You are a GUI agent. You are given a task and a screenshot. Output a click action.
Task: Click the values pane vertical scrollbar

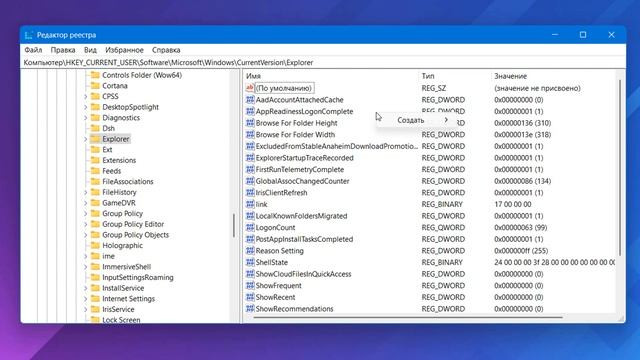click(x=620, y=167)
